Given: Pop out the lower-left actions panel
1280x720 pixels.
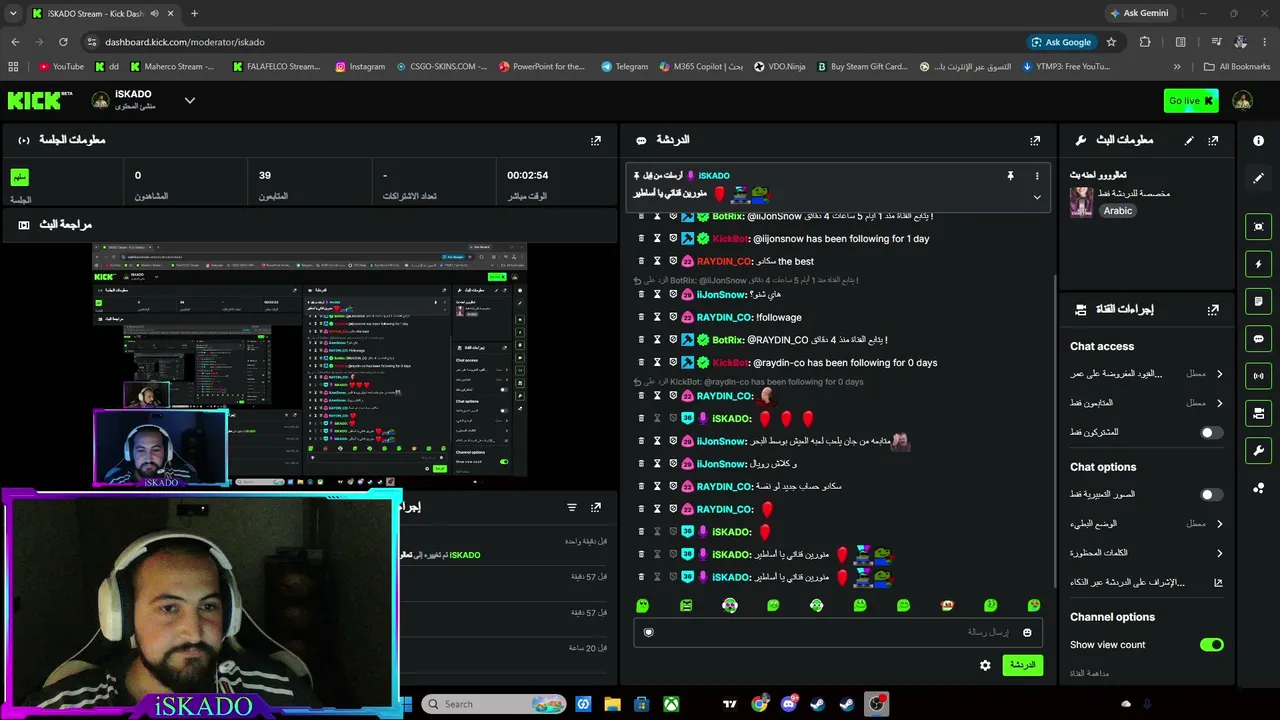Looking at the screenshot, I should point(596,508).
